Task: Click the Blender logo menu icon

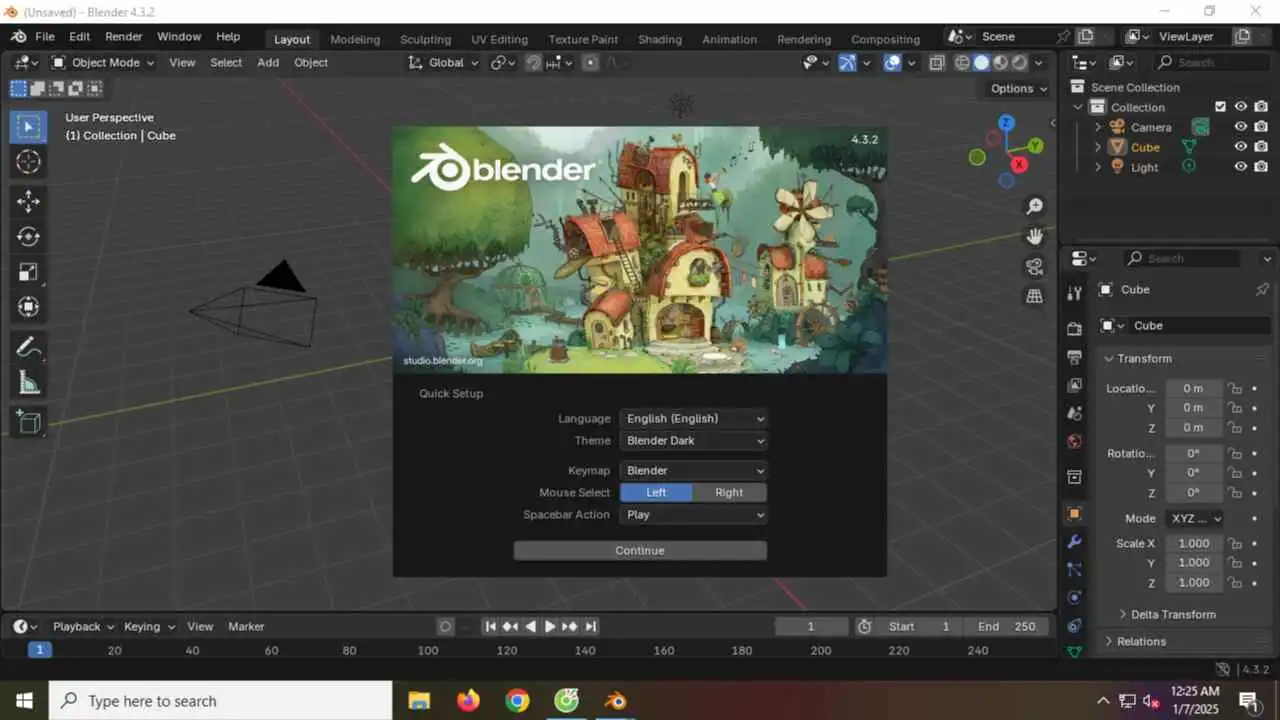Action: tap(18, 36)
